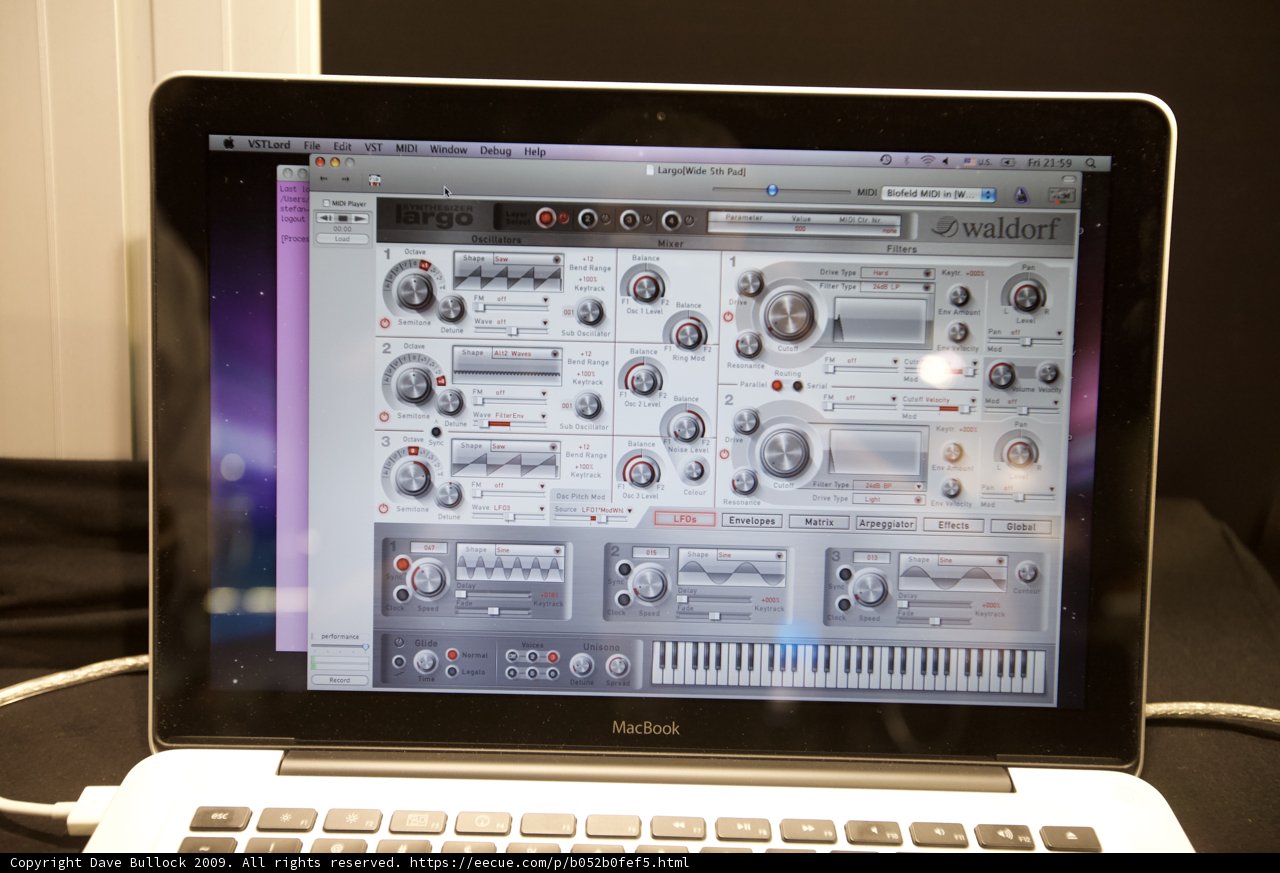Switch to the Envelopes tab

tap(751, 521)
